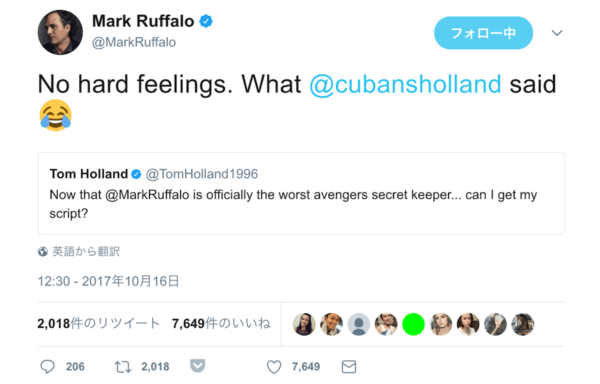Open the @cubansholland mention link
Screen dimensions: 600x384
click(405, 84)
